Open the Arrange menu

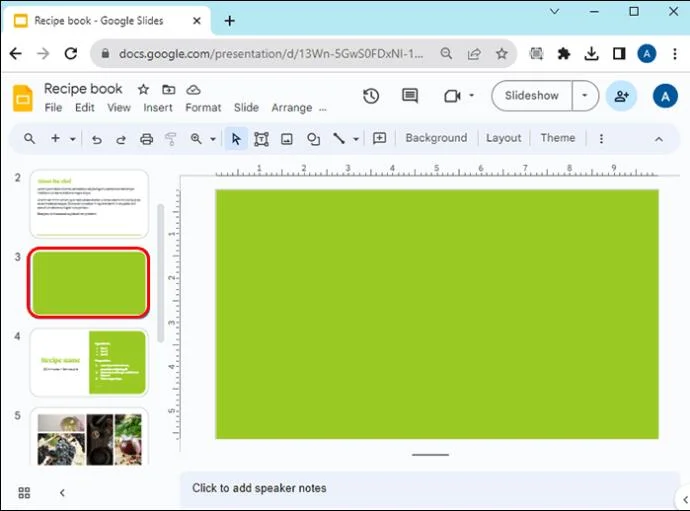point(291,107)
